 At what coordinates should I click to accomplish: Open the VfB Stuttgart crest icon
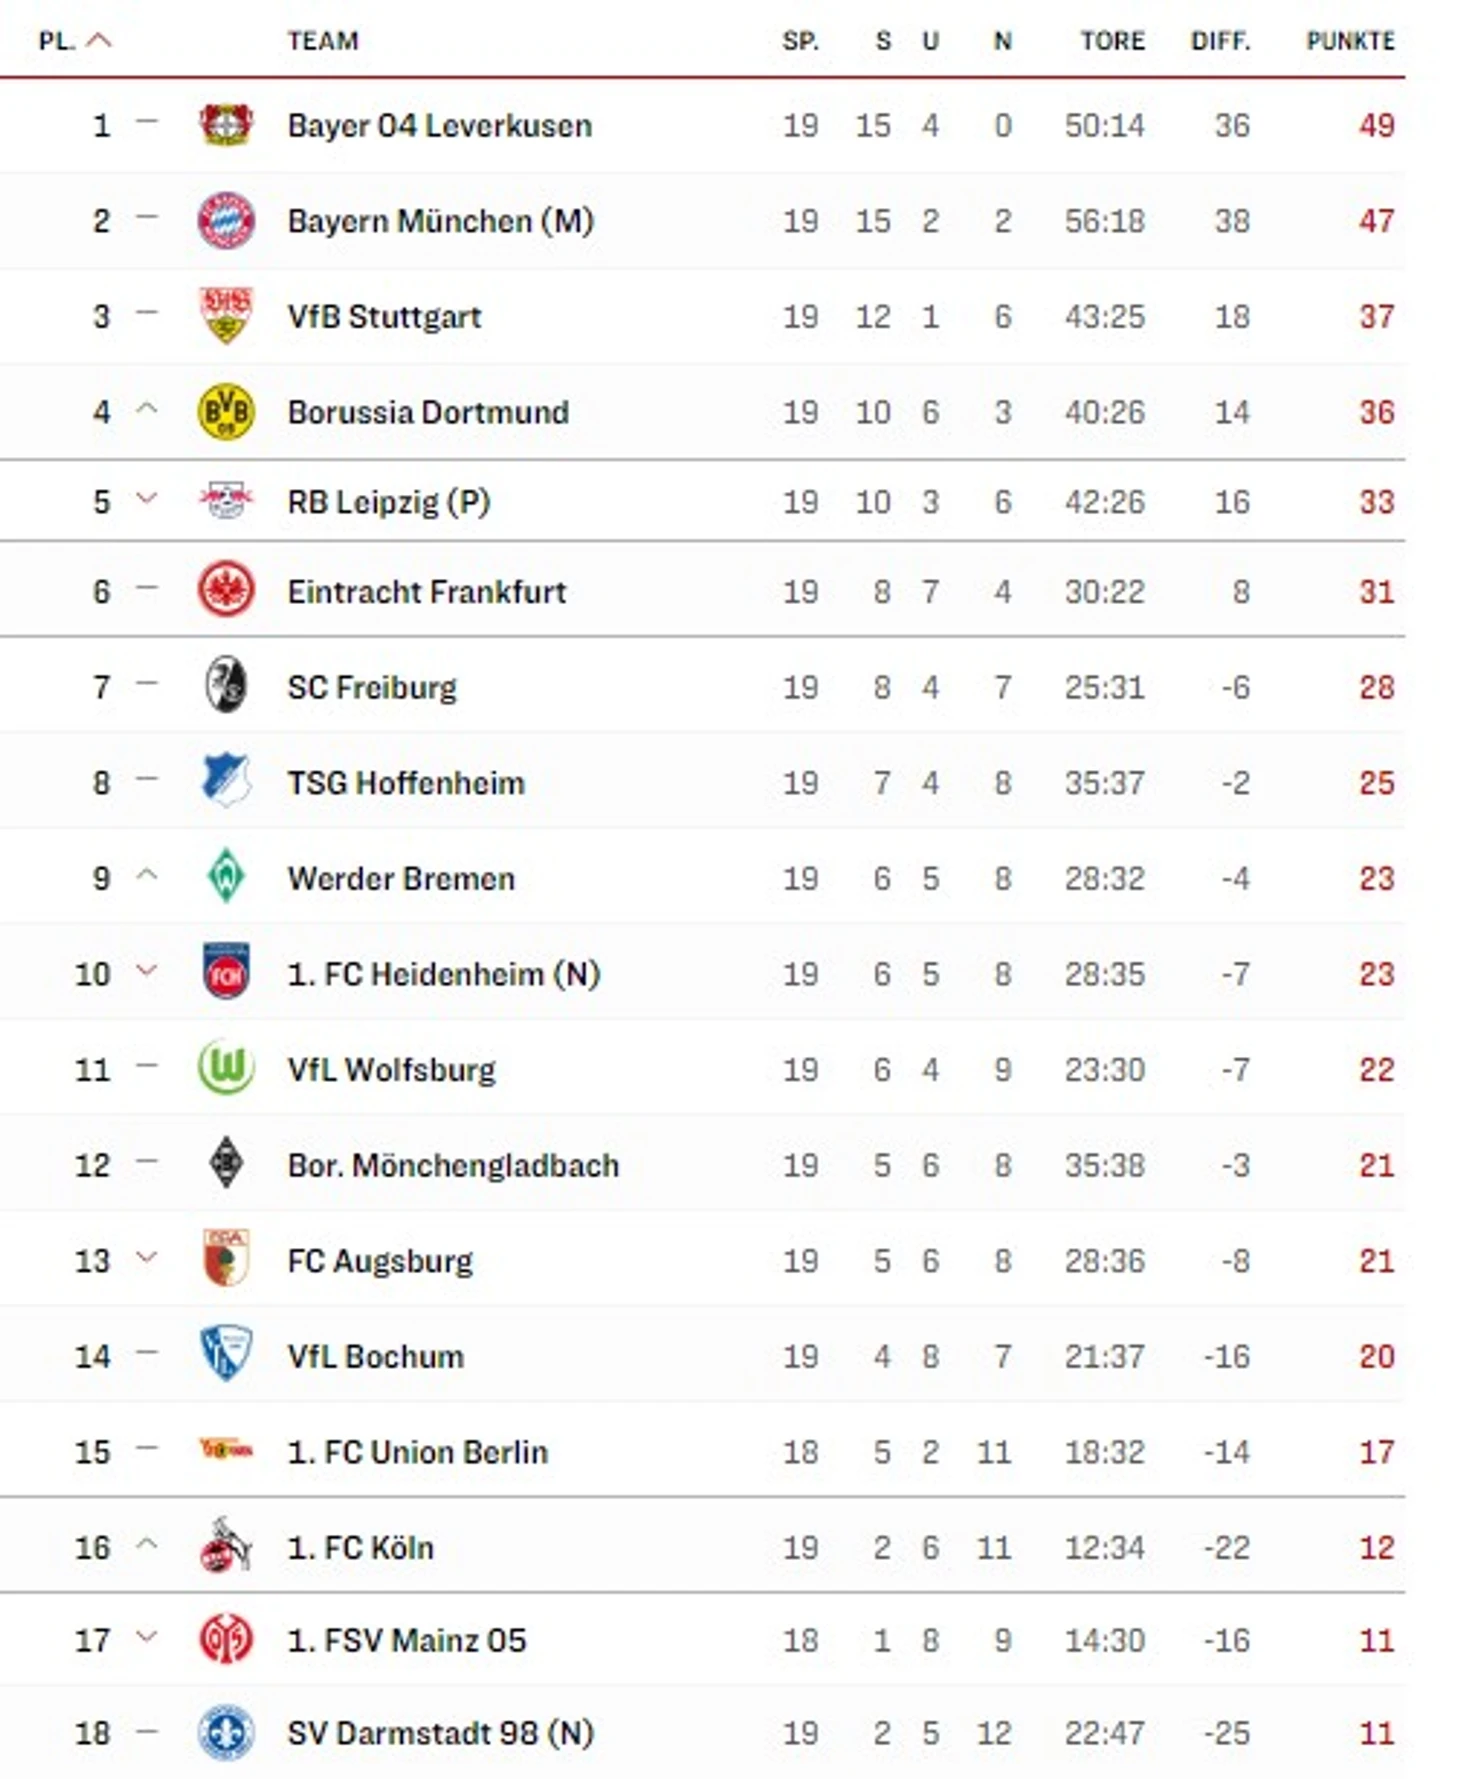coord(226,316)
